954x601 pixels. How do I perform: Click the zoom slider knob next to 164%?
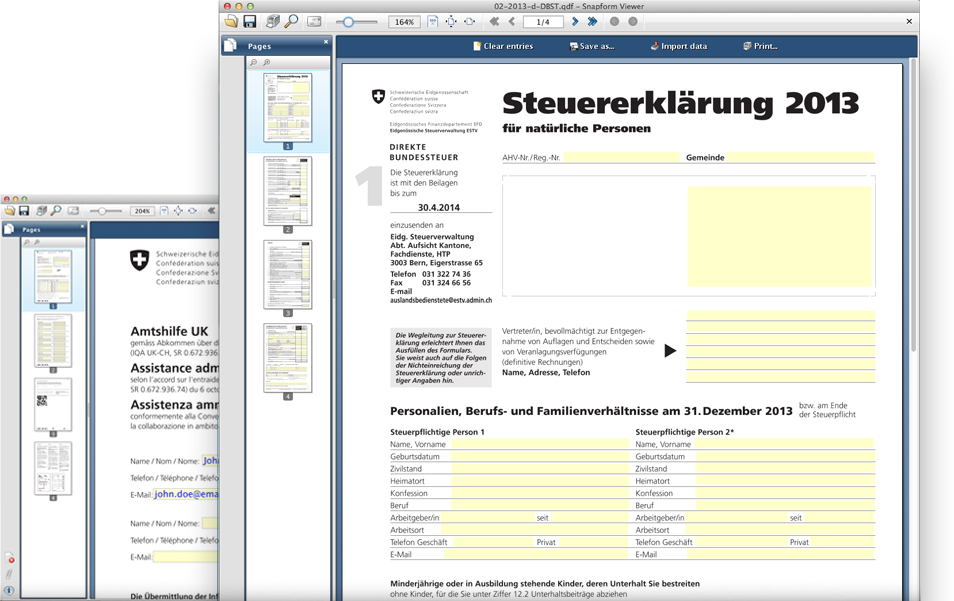(347, 21)
